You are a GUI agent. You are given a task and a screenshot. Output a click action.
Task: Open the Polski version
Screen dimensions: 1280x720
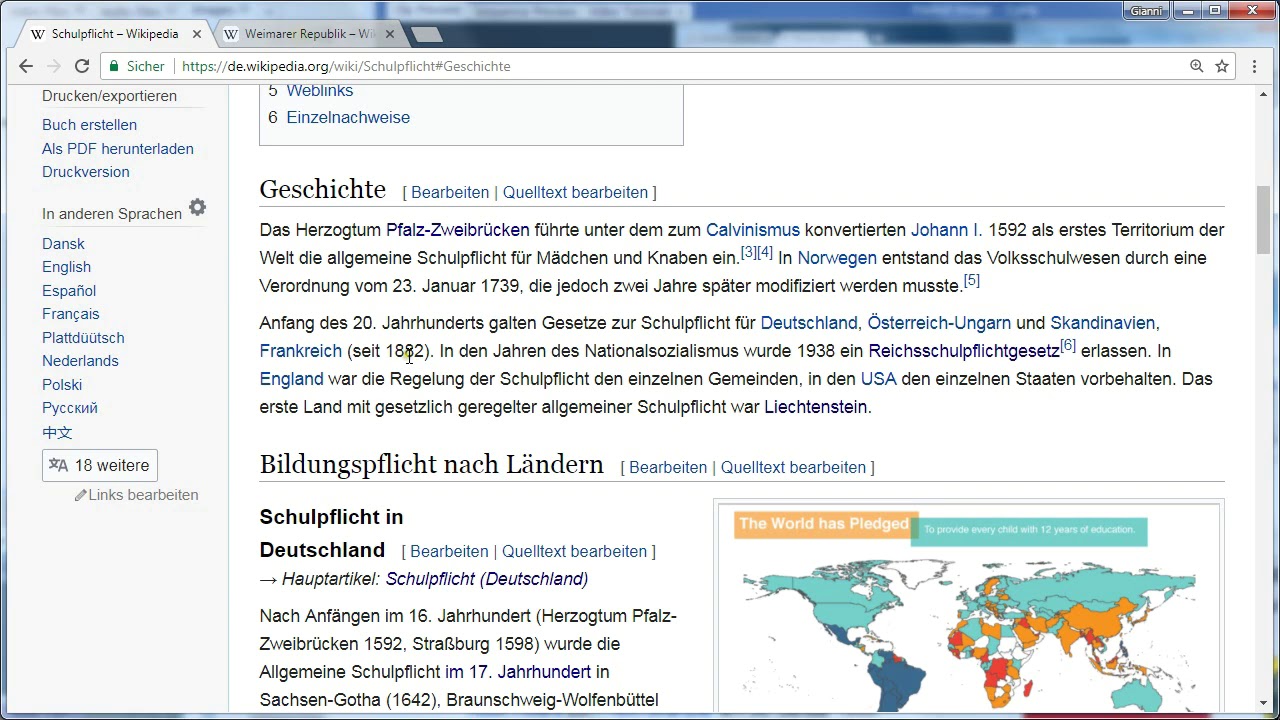coord(62,385)
